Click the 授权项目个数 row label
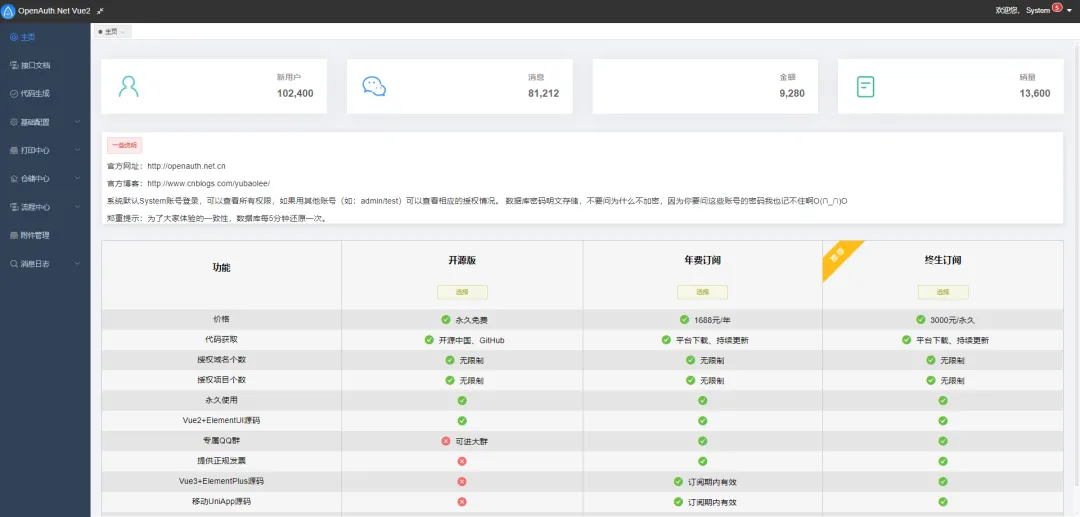This screenshot has width=1080, height=517. [222, 380]
